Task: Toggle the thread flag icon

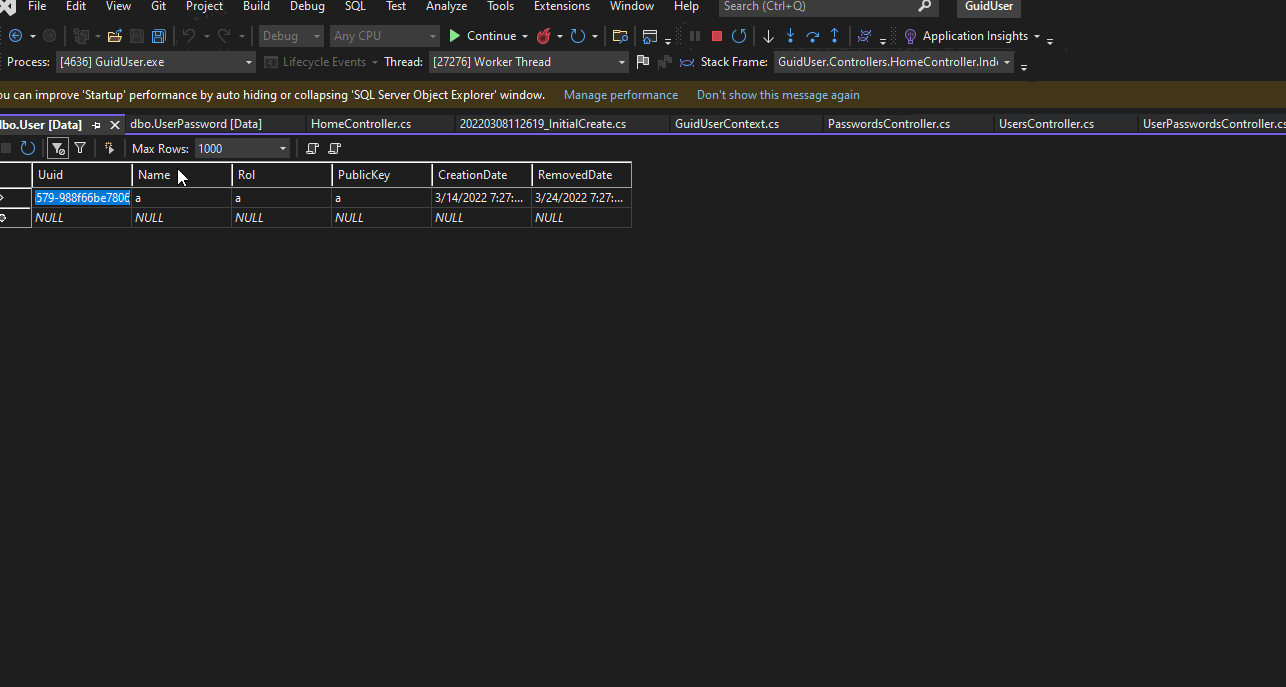Action: 642,62
